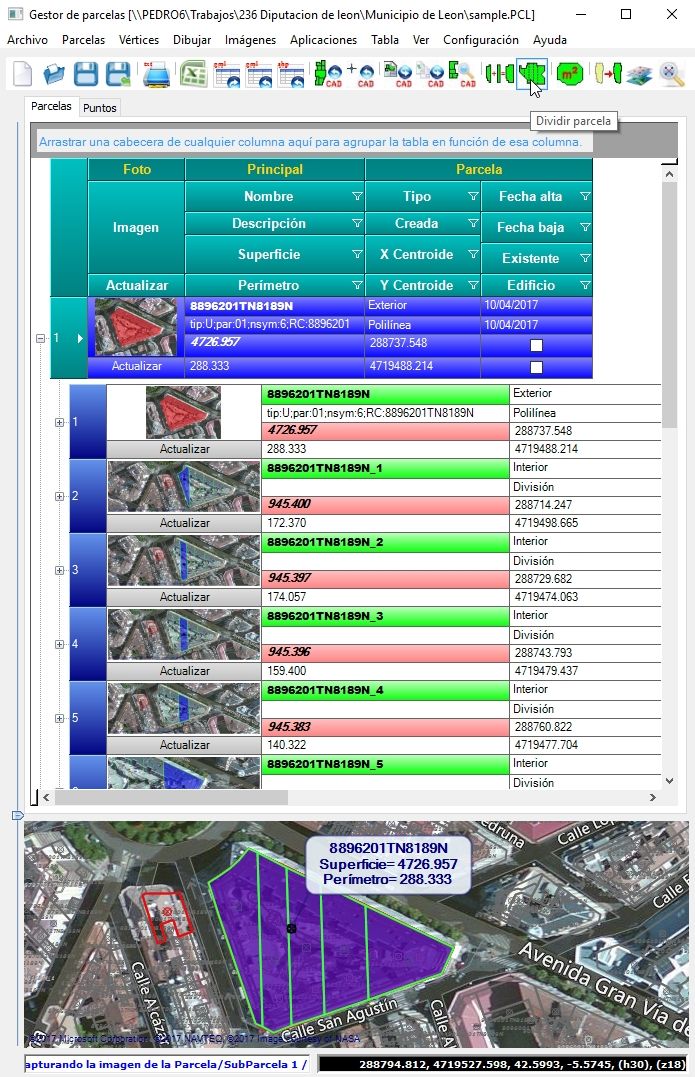This screenshot has width=695, height=1077.
Task: Click the Open file folder icon
Action: click(54, 73)
